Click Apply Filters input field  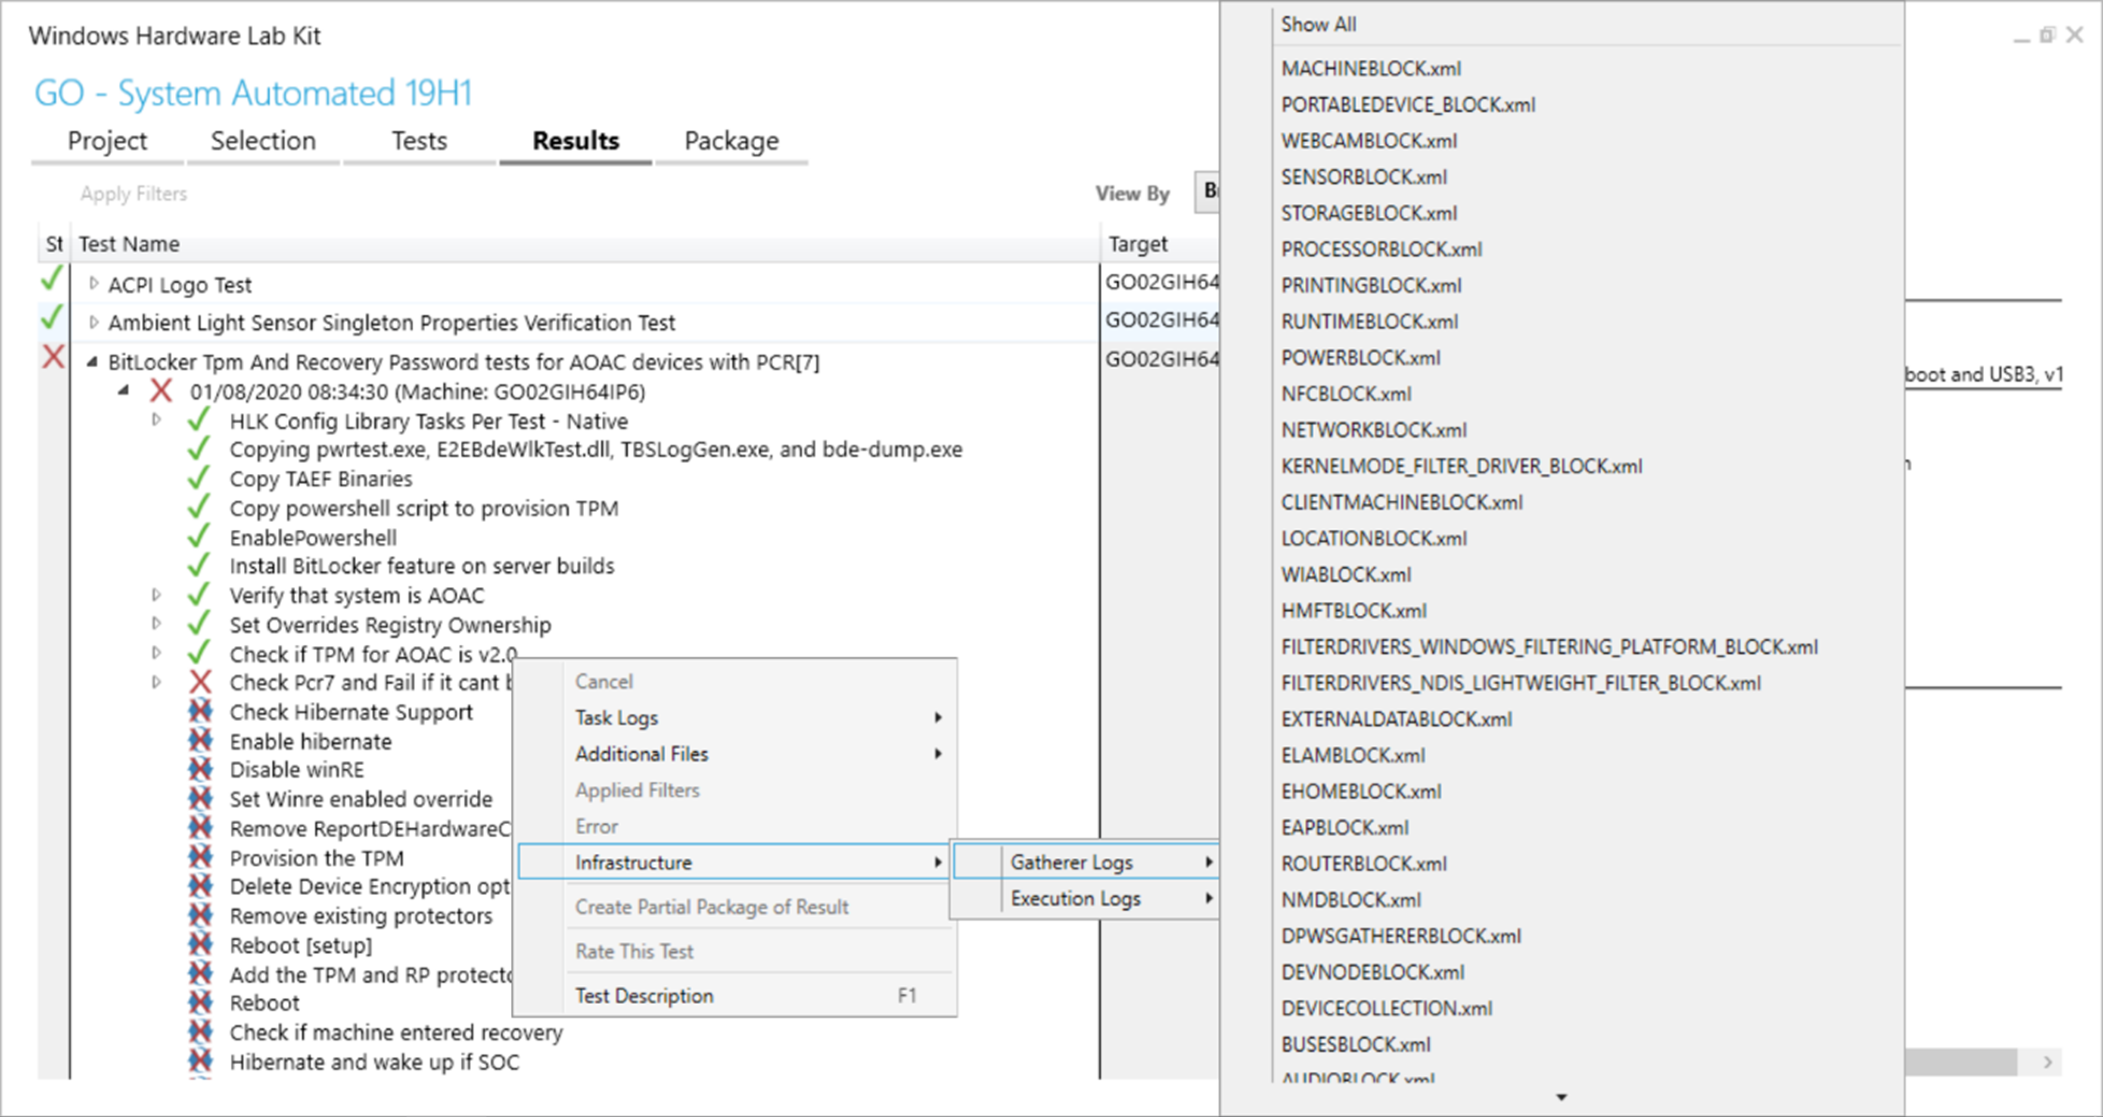point(135,193)
